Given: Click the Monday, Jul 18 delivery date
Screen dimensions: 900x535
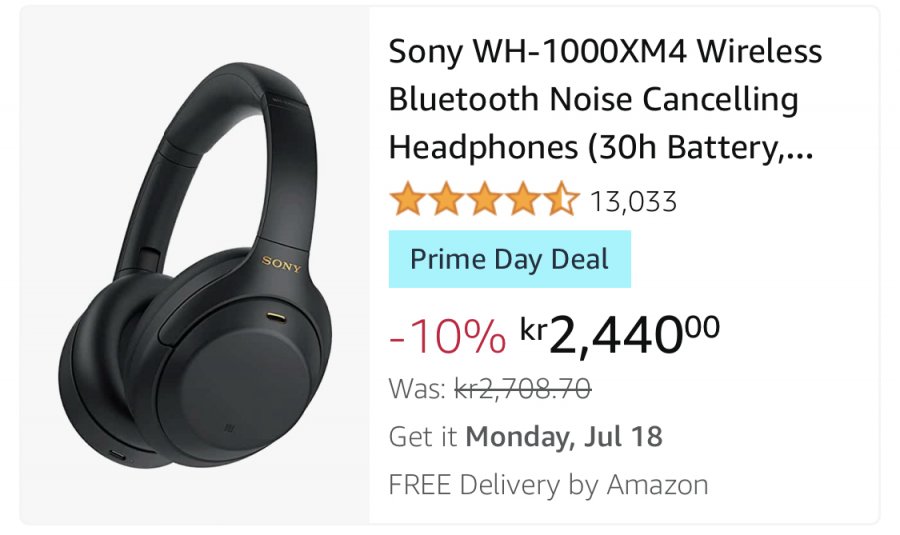Looking at the screenshot, I should pyautogui.click(x=564, y=436).
